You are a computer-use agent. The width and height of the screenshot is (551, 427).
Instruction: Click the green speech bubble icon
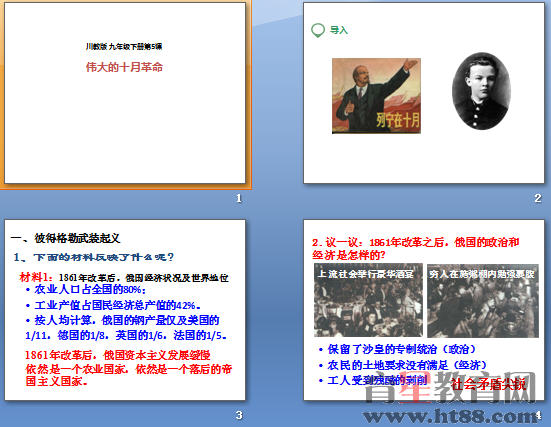[x=318, y=30]
